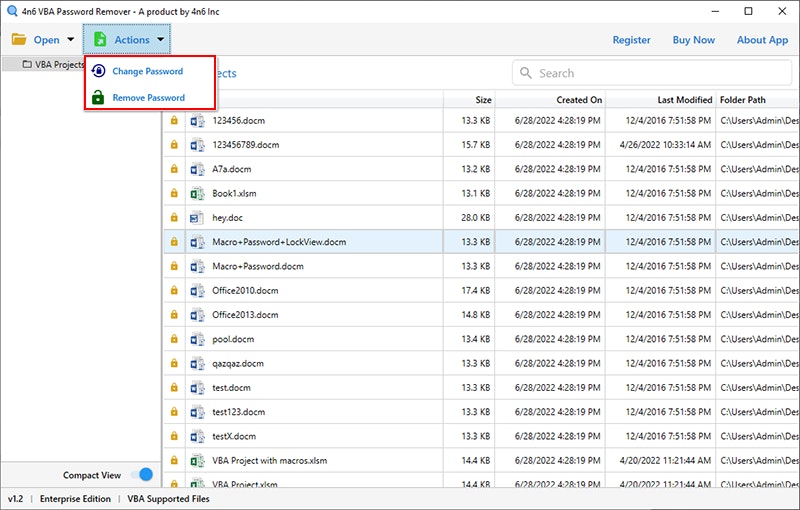Viewport: 800px width, 510px height.
Task: Select the file 123456789.docm
Action: point(245,145)
